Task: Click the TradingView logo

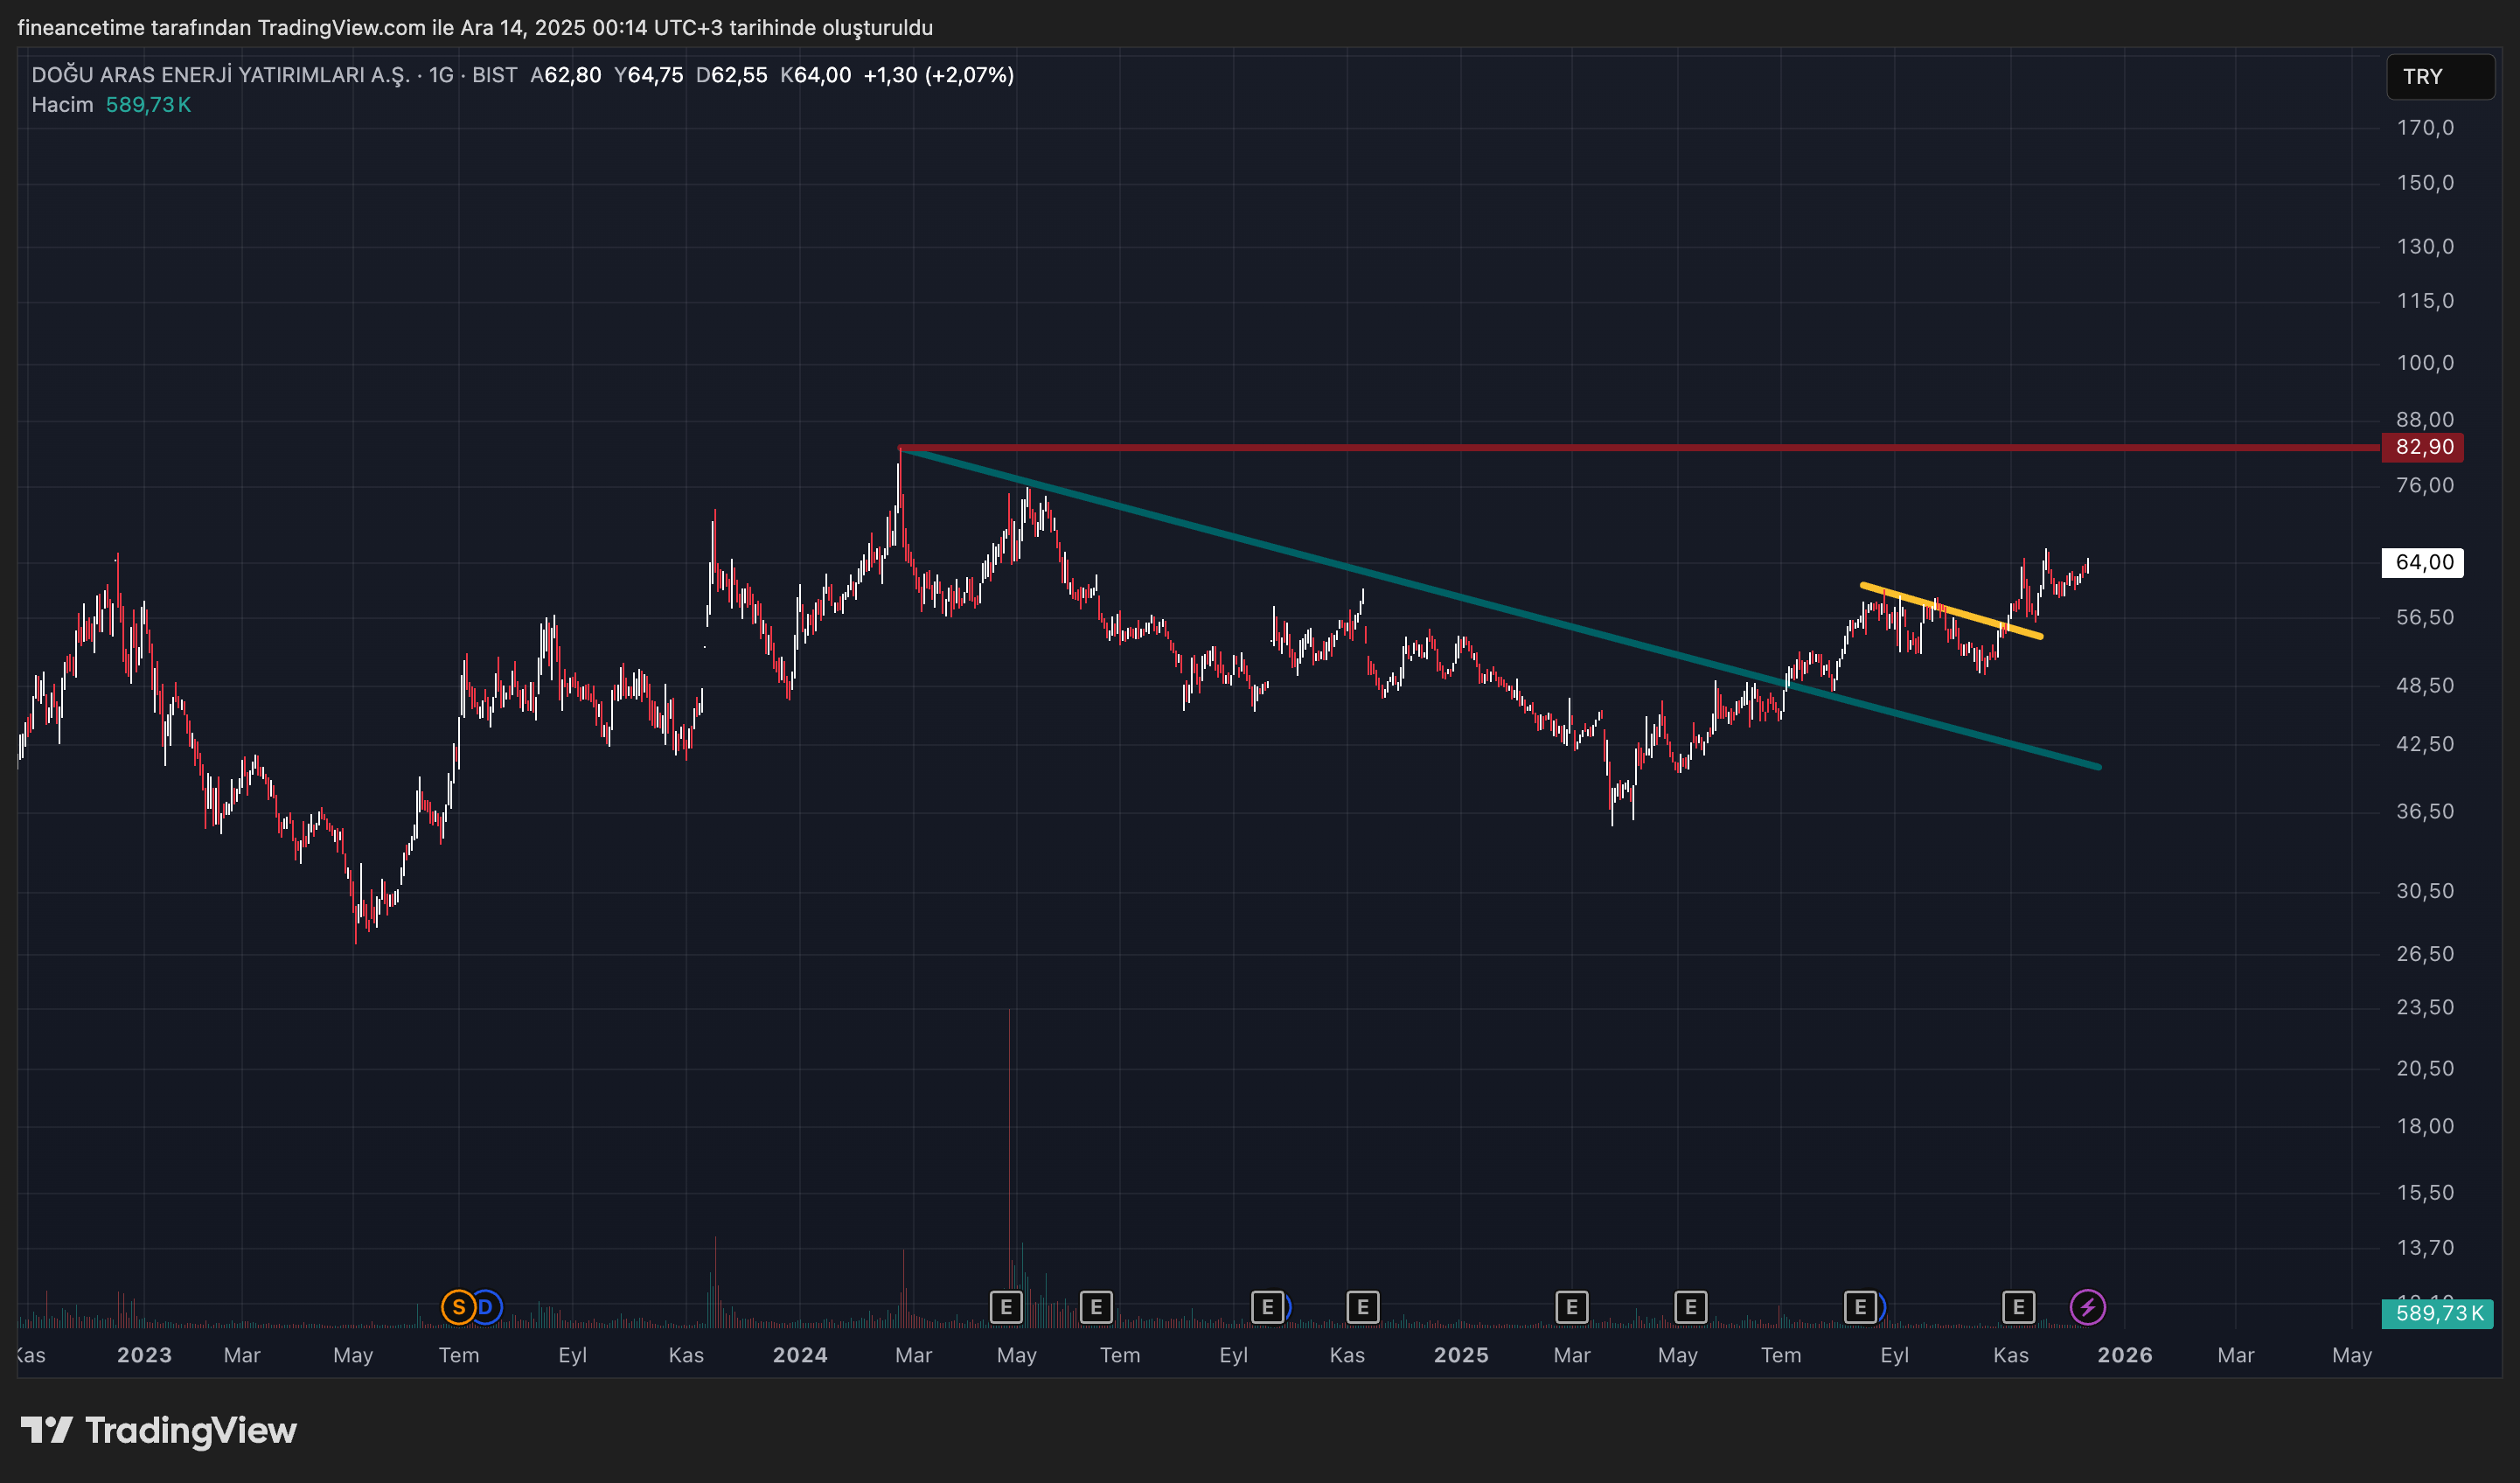Action: [160, 1430]
